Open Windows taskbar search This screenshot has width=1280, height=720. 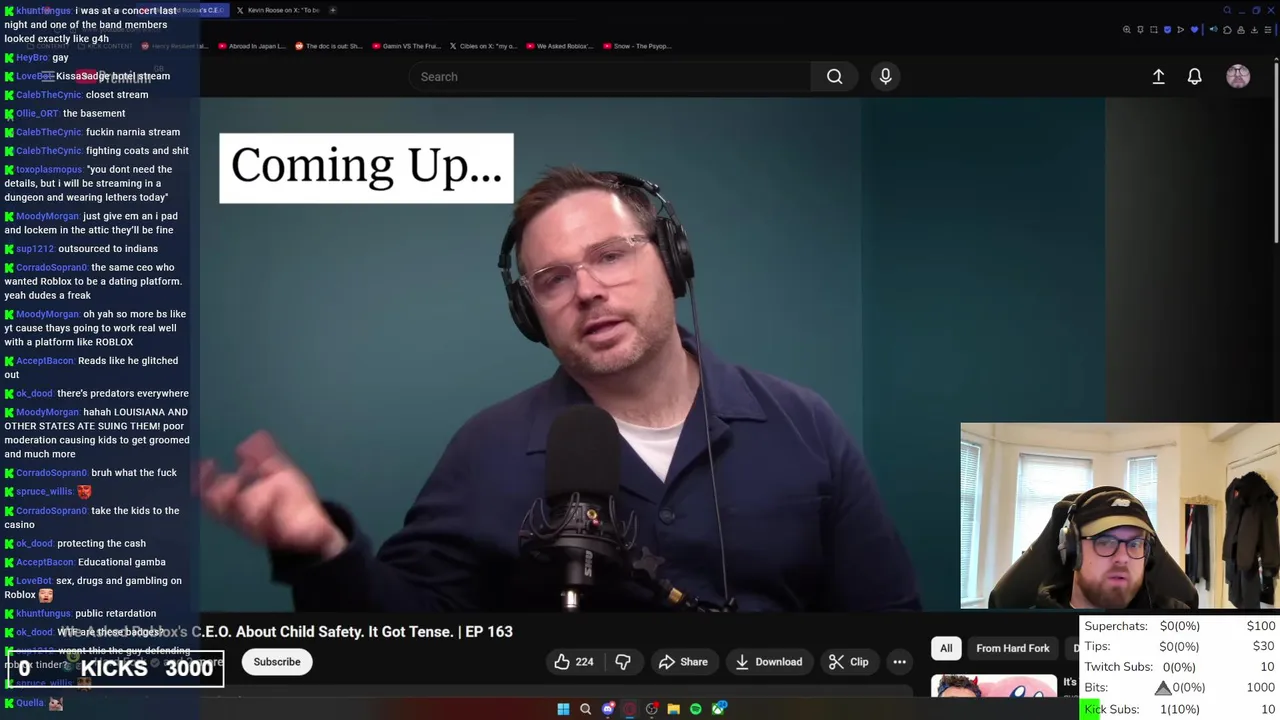[x=585, y=709]
